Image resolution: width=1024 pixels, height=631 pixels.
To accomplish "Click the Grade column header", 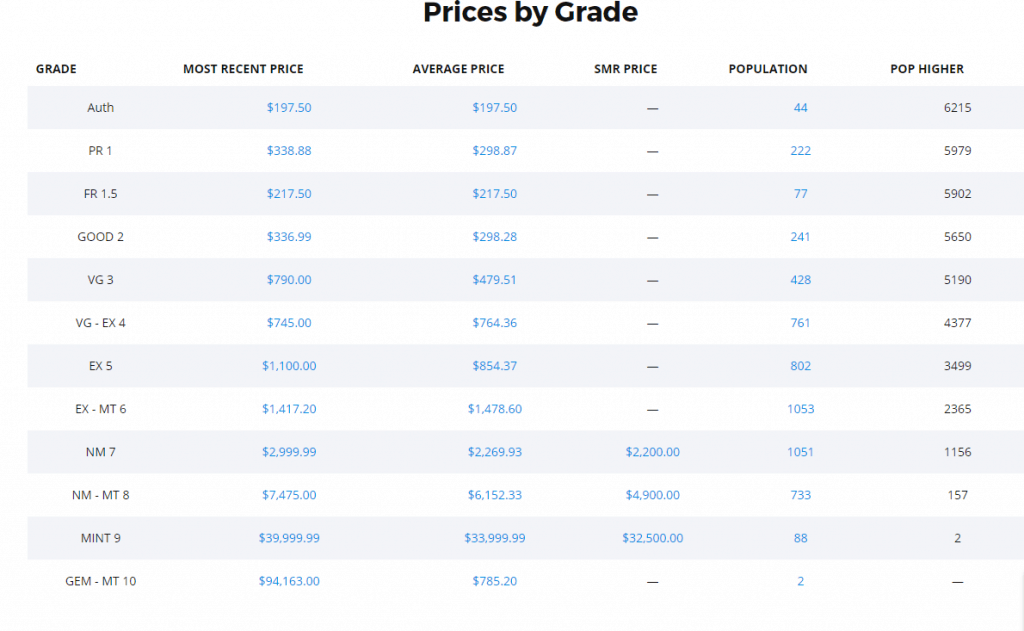I will click(x=56, y=69).
